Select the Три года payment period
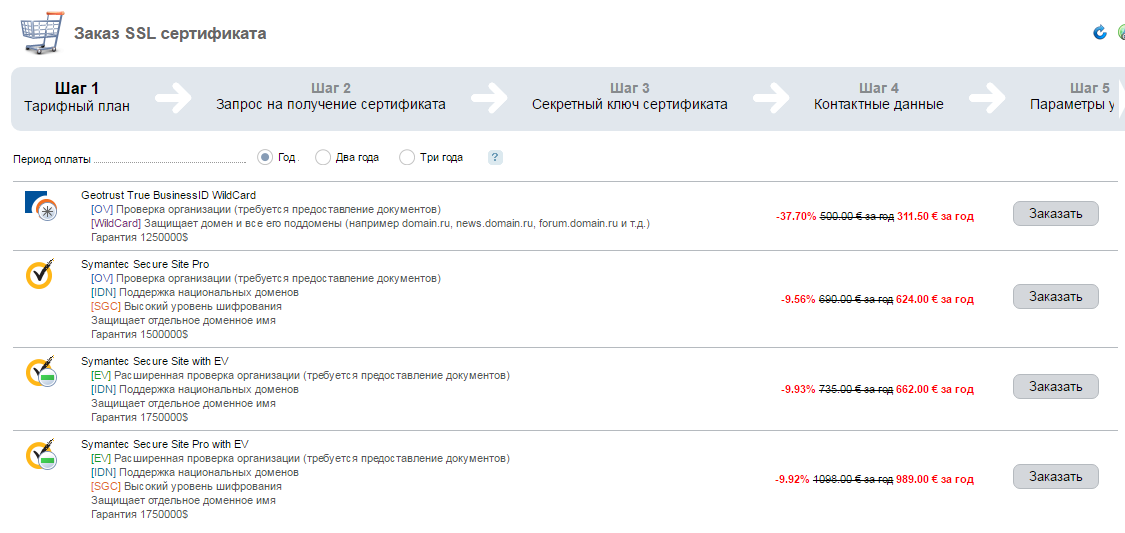 pyautogui.click(x=407, y=157)
